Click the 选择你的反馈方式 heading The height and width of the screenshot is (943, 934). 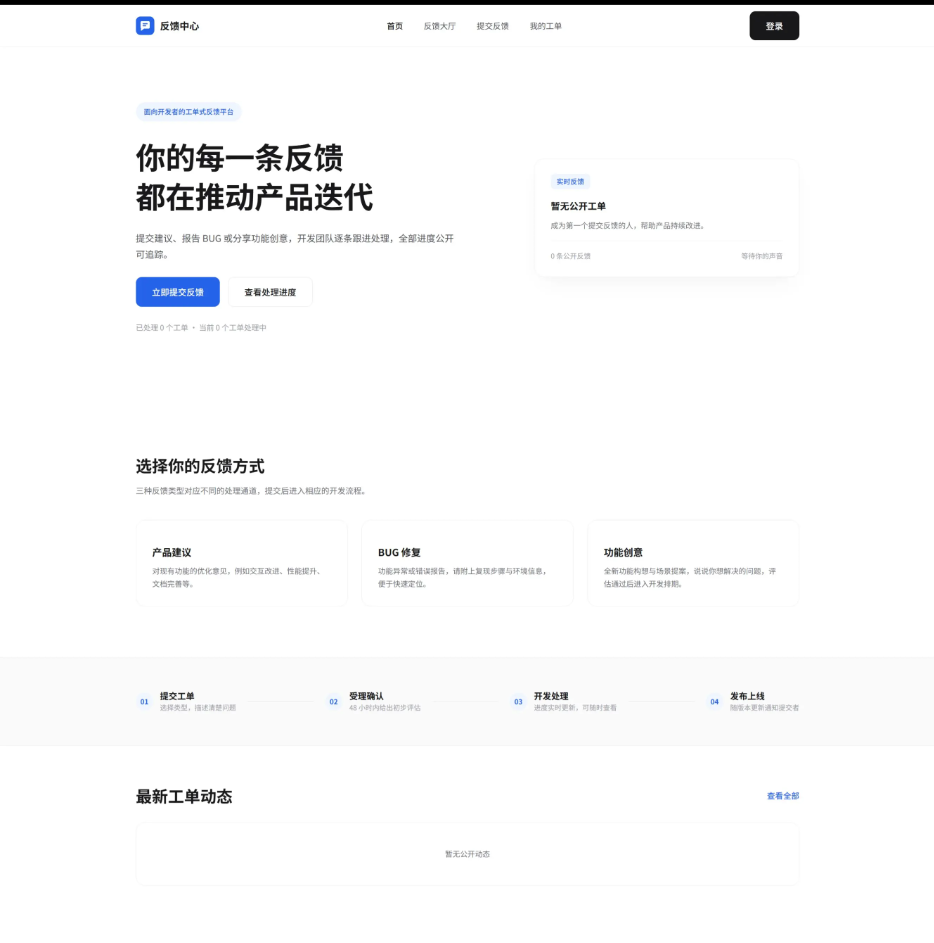[200, 466]
